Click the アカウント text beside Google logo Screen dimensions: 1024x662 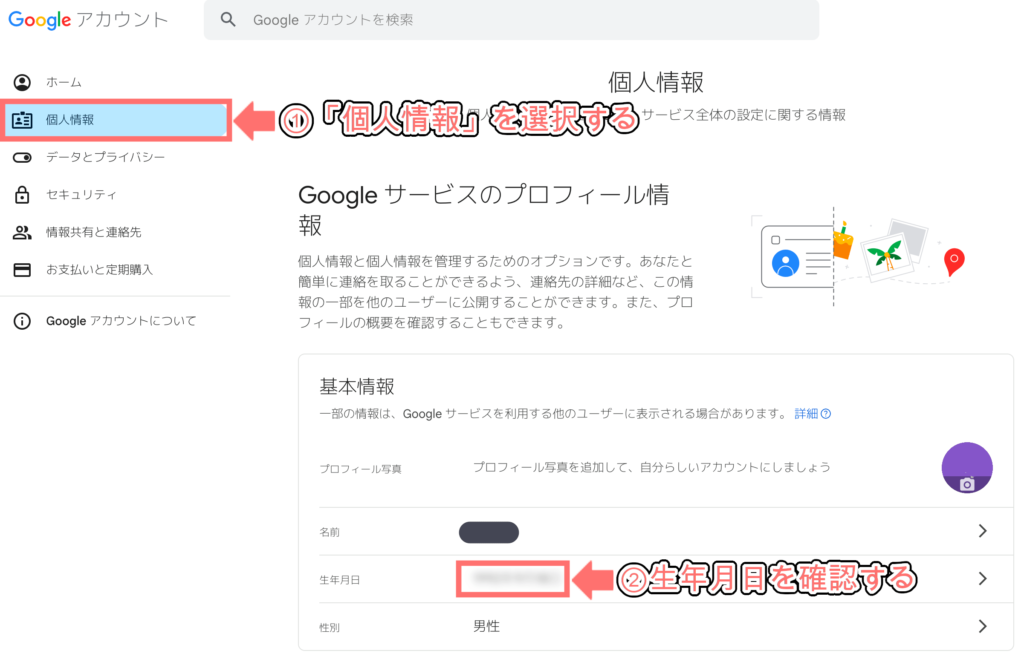pyautogui.click(x=122, y=20)
